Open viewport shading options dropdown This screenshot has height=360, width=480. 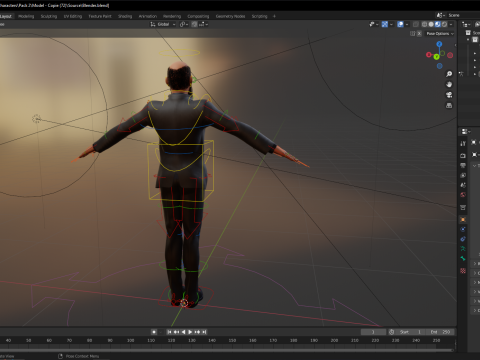(451, 24)
